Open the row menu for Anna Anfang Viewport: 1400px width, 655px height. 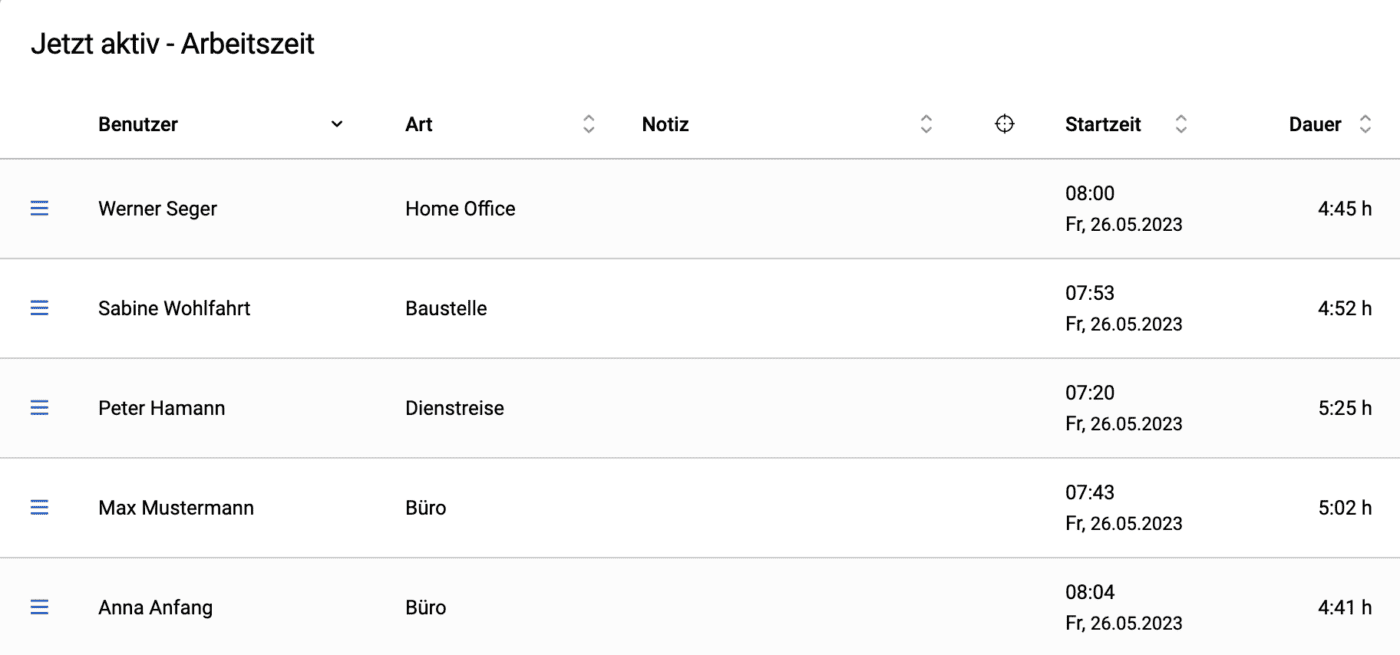(x=39, y=607)
